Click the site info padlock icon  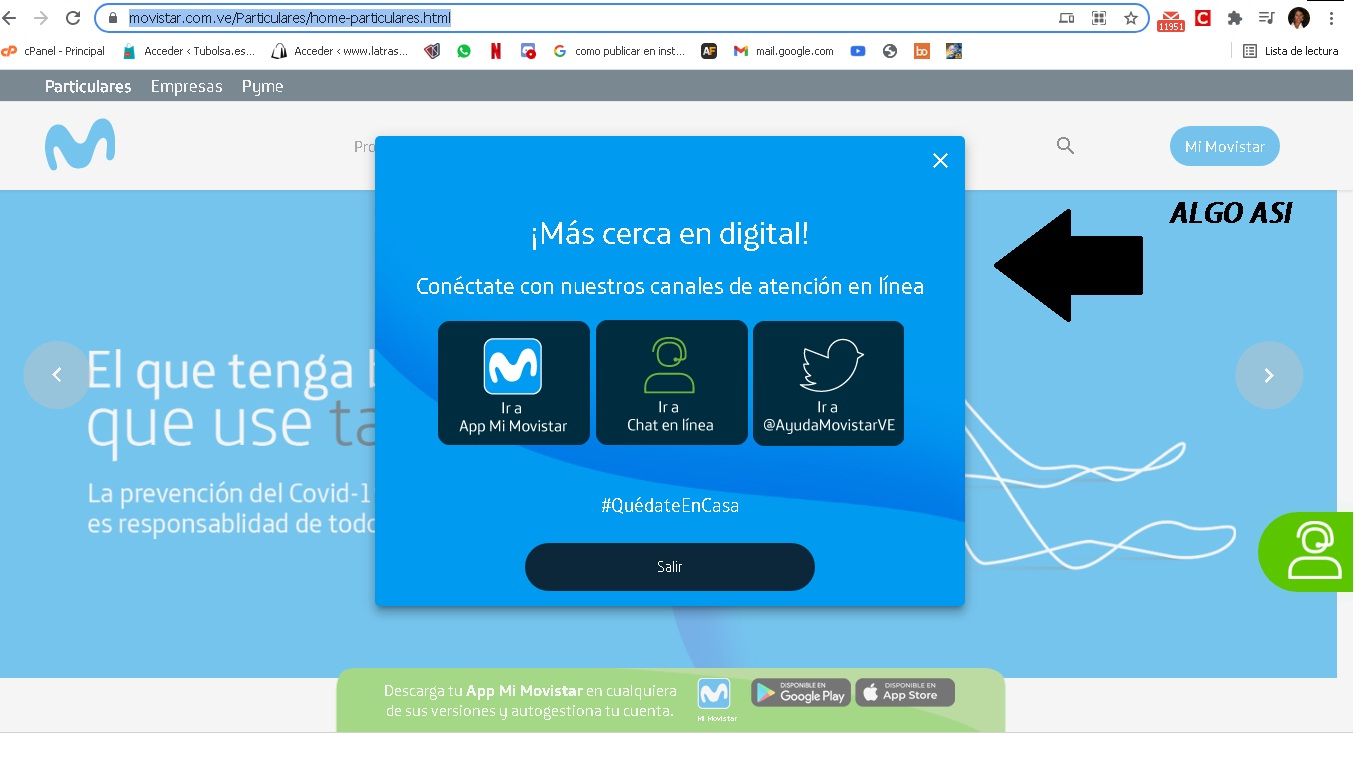113,18
